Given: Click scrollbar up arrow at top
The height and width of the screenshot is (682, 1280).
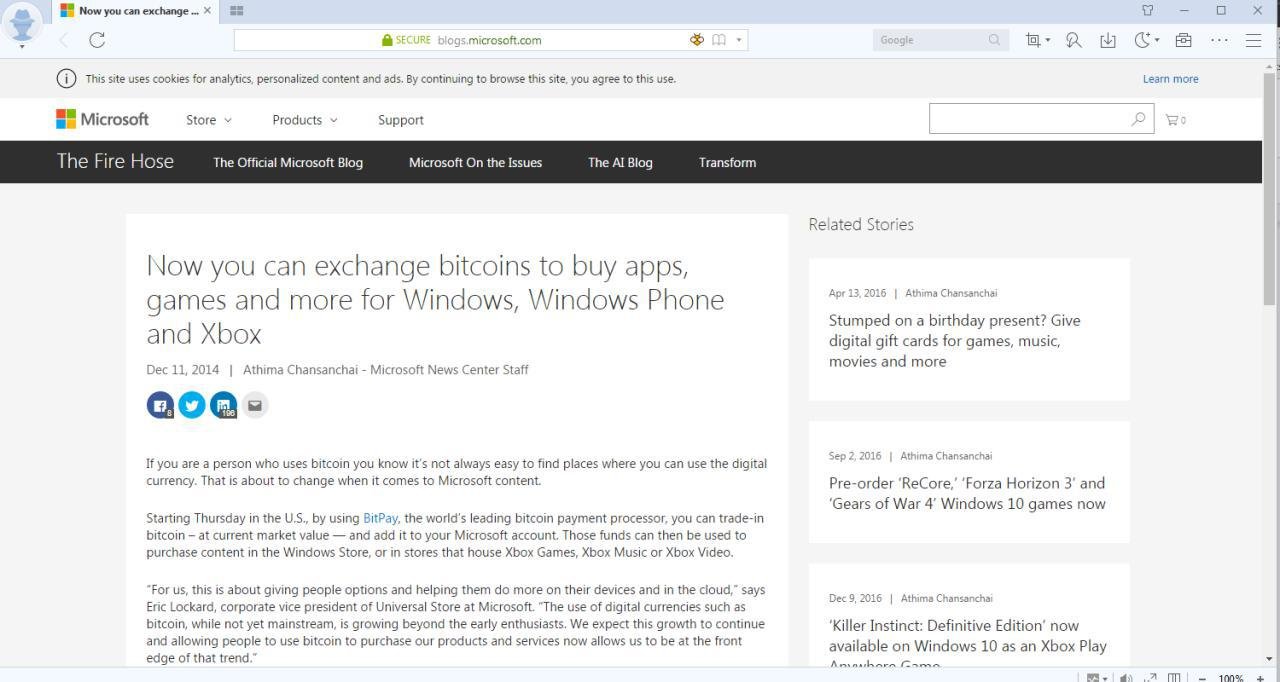Looking at the screenshot, I should click(1271, 65).
